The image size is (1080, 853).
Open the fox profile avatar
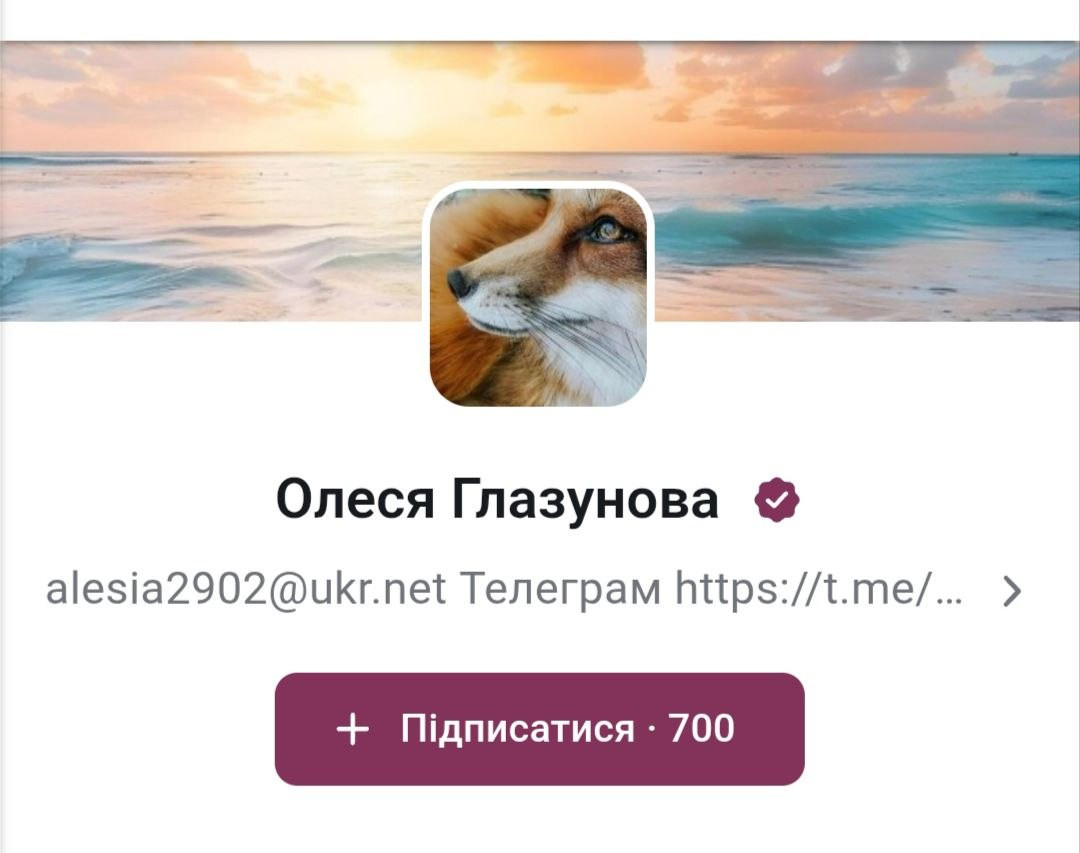538,296
